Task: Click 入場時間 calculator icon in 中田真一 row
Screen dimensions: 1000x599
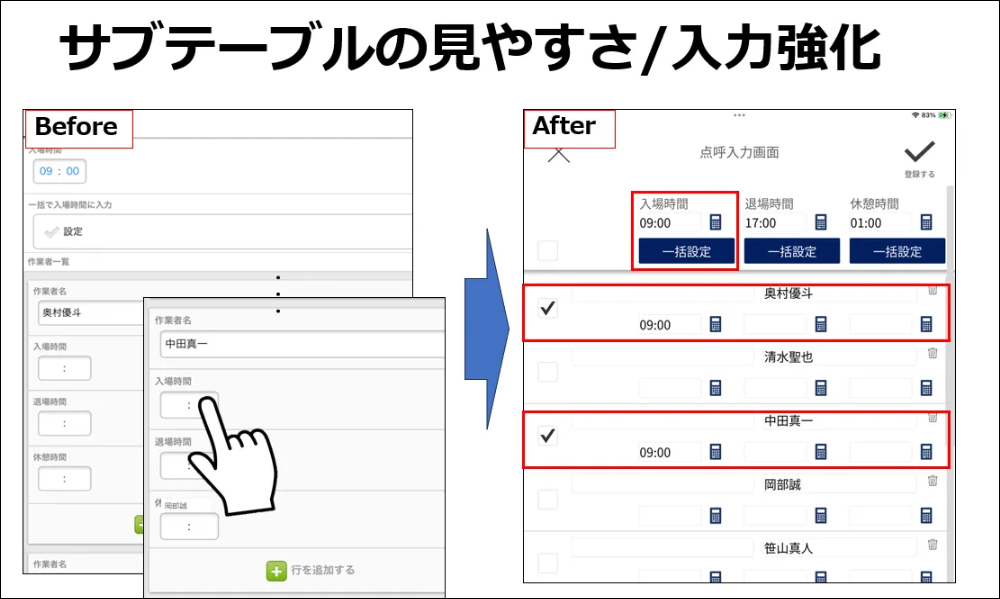Action: pyautogui.click(x=716, y=452)
